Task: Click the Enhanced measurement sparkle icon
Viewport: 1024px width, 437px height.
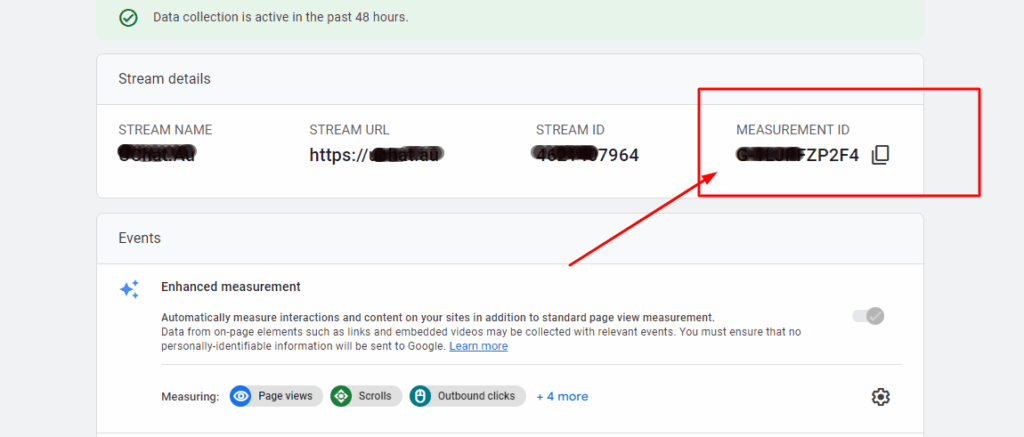Action: click(129, 289)
